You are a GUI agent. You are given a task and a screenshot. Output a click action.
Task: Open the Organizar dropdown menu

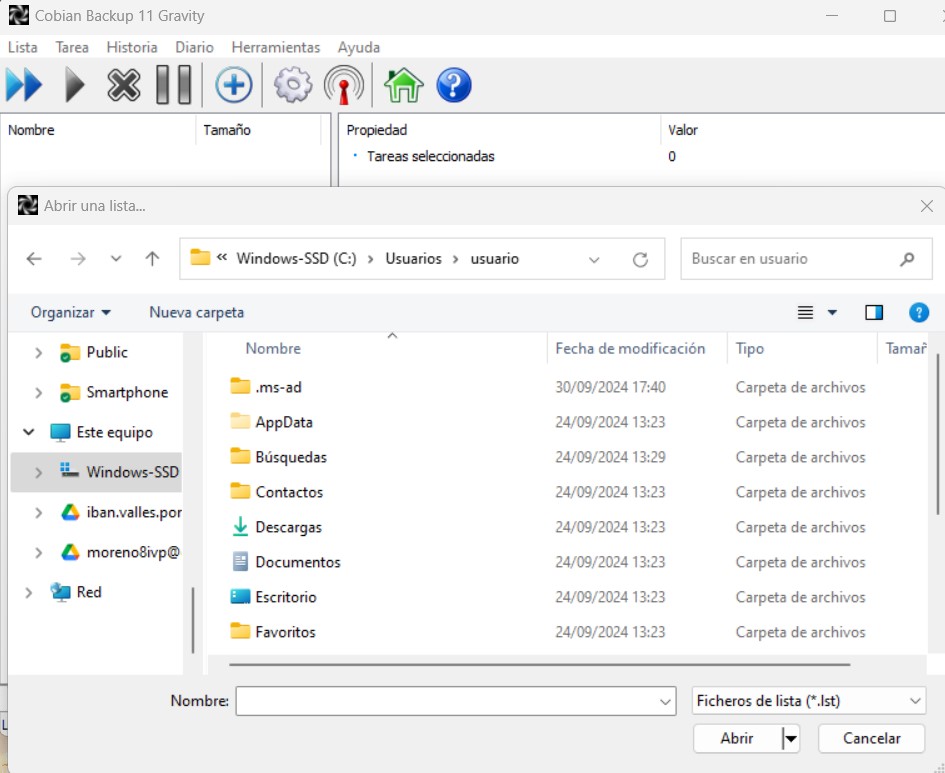click(x=71, y=313)
